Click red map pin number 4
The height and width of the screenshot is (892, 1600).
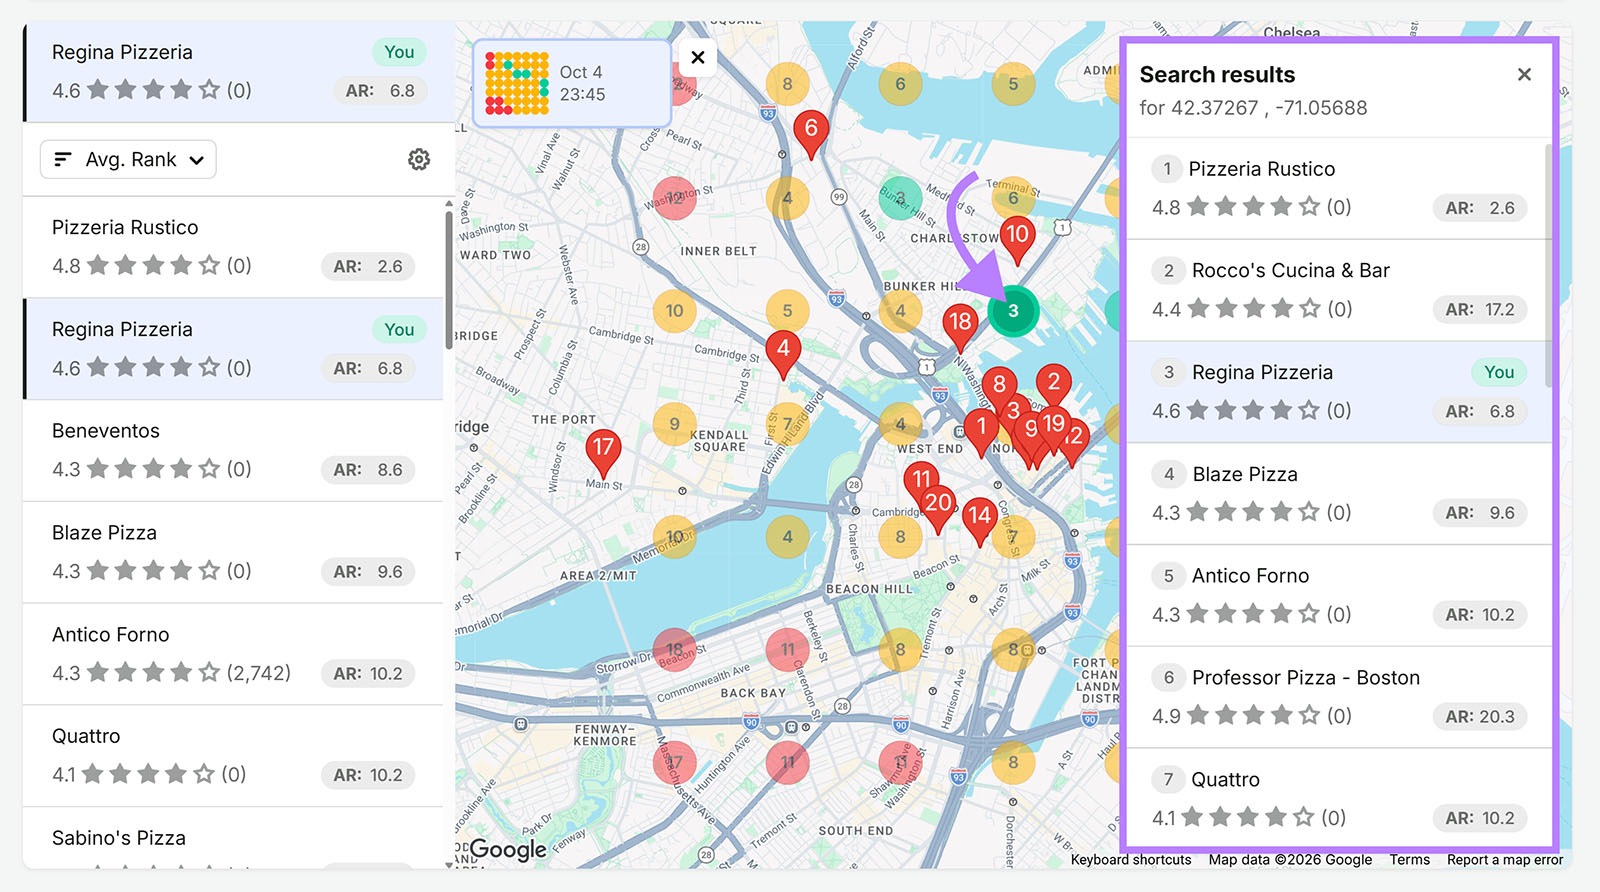click(783, 355)
